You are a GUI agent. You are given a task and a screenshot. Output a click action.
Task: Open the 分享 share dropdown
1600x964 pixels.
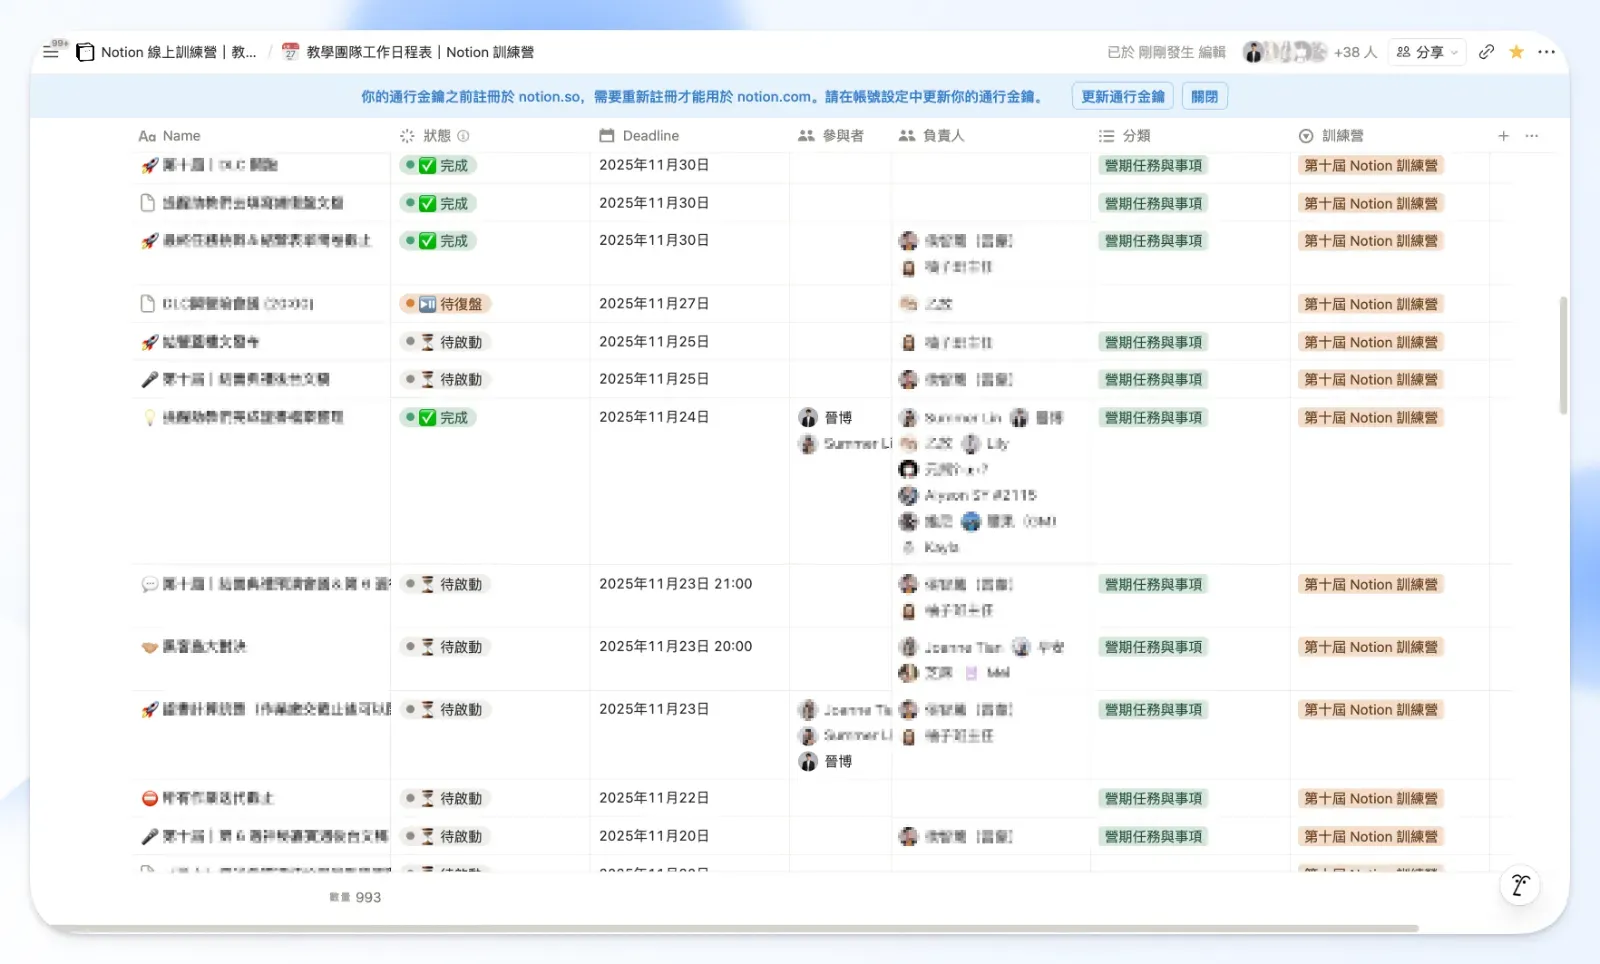point(1428,52)
